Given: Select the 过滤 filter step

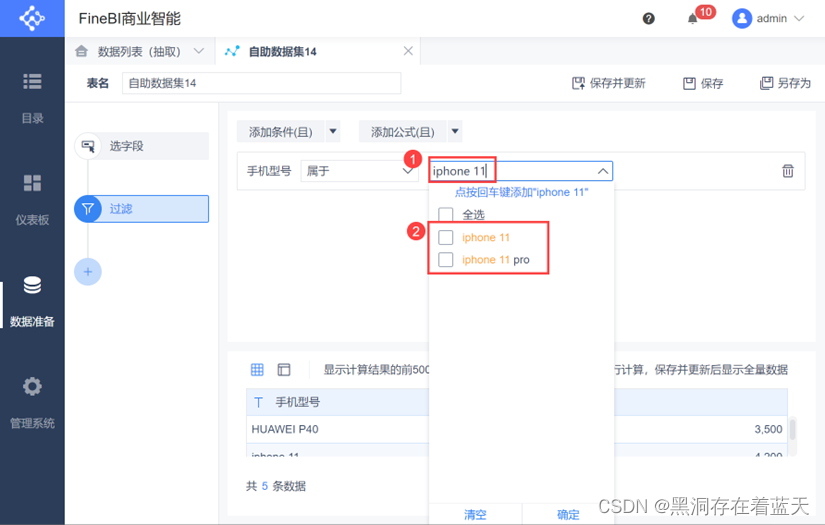Looking at the screenshot, I should pos(142,209).
